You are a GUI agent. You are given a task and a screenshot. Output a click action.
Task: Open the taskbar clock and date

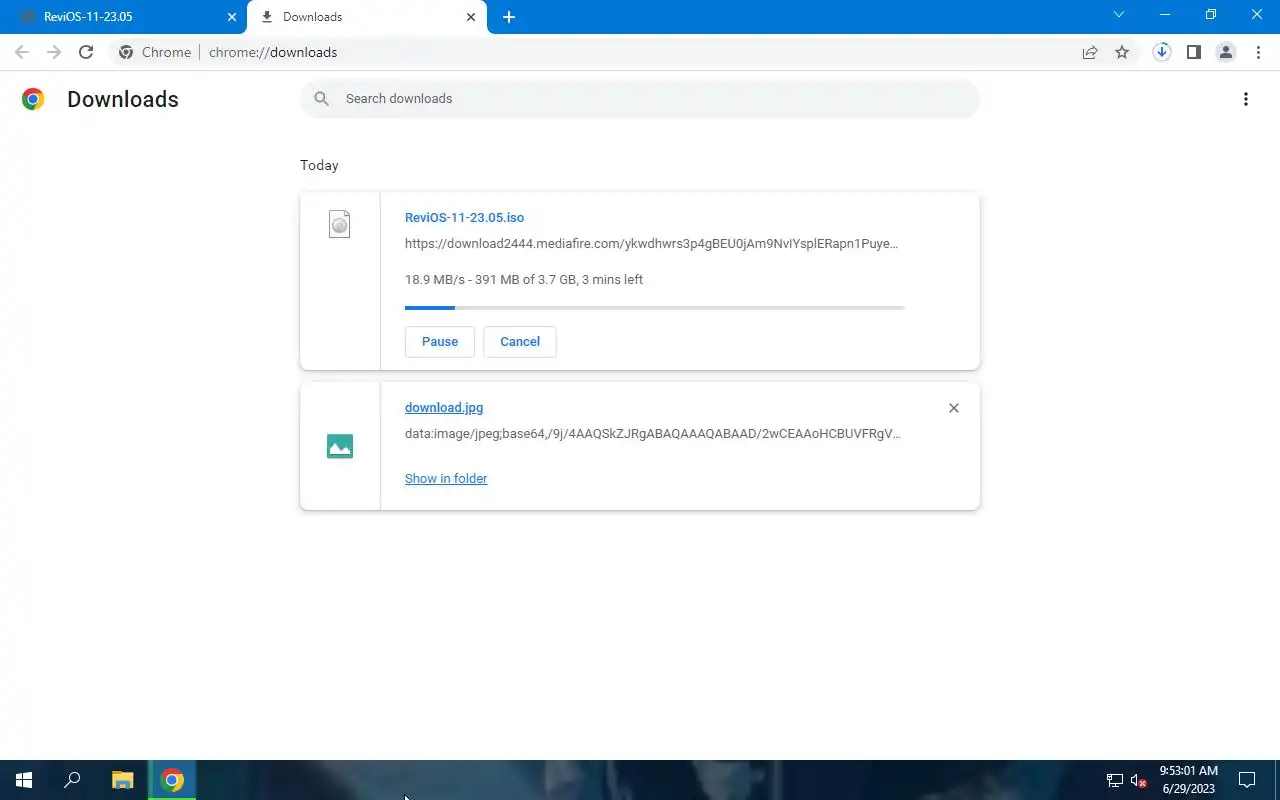pyautogui.click(x=1188, y=780)
